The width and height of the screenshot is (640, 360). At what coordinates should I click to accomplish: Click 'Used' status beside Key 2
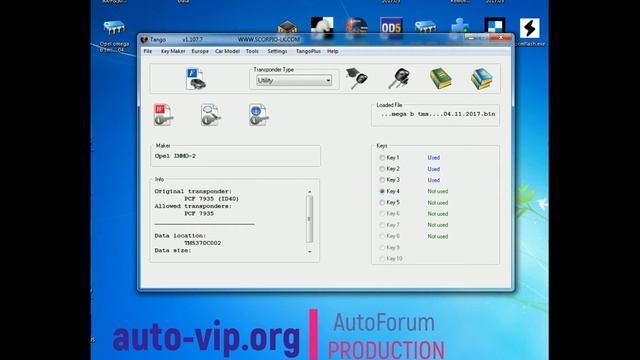click(433, 169)
